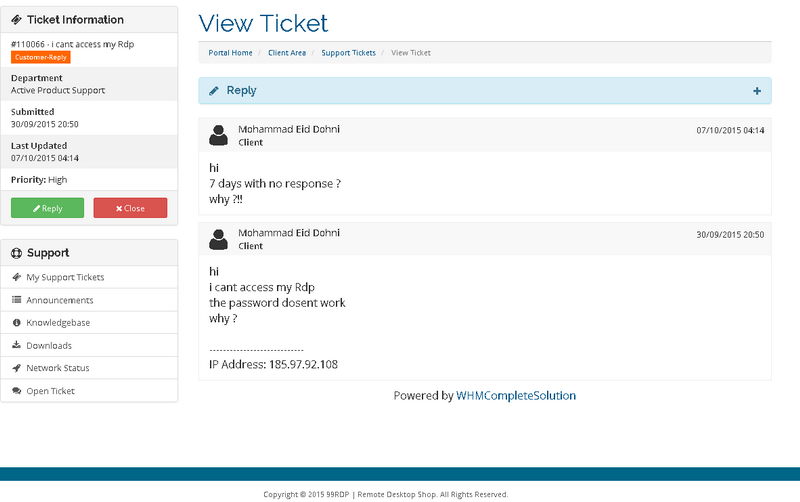Viewport: 800px width, 502px height.
Task: Click the chat bubbles icon next to Open Ticket
Action: 16,391
